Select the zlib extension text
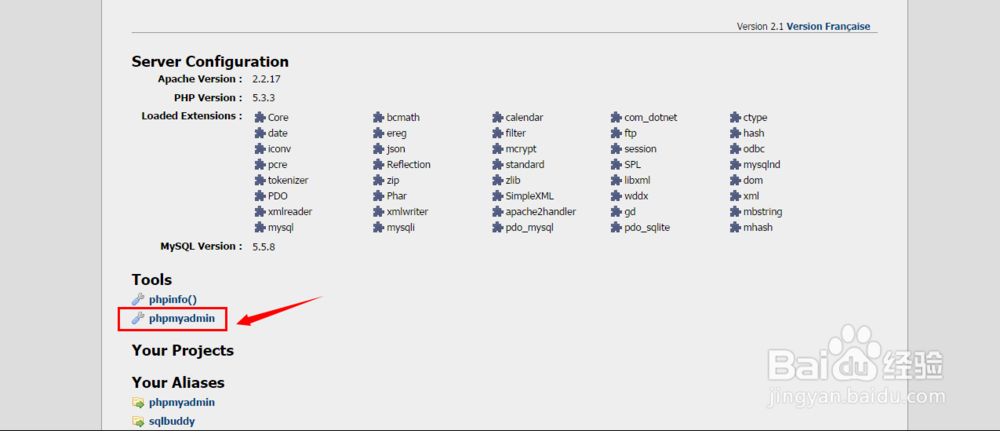The image size is (1000, 431). tap(513, 180)
